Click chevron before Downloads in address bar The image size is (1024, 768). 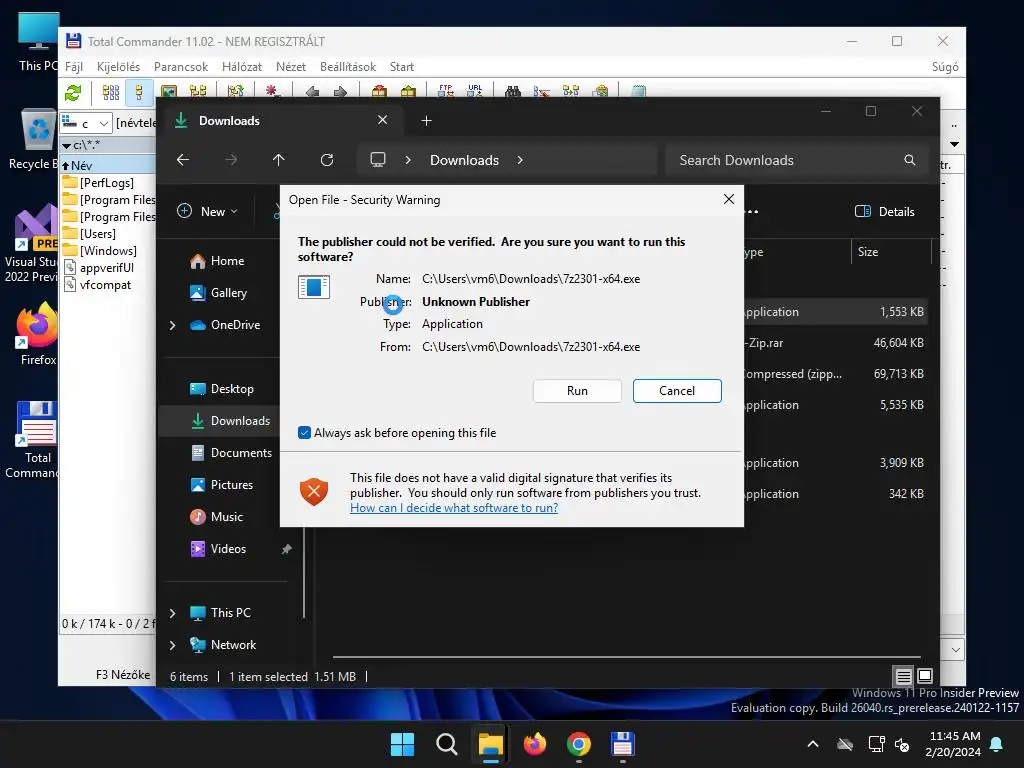pos(408,160)
